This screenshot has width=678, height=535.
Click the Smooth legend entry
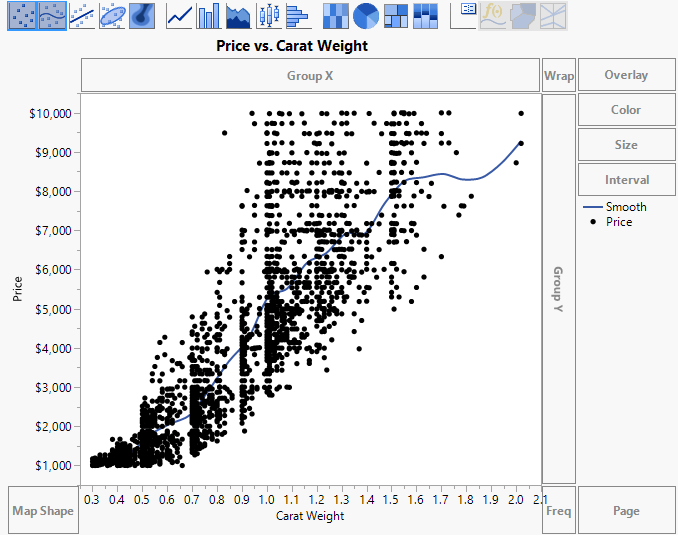(615, 207)
